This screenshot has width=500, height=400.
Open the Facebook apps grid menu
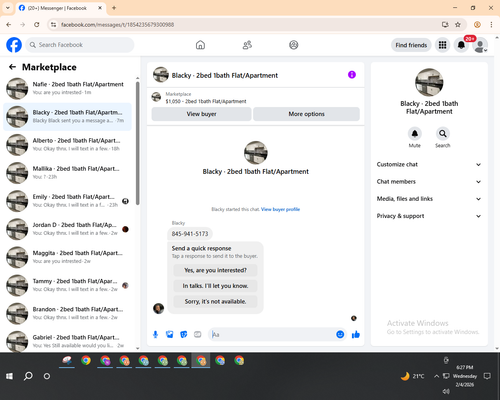click(442, 45)
